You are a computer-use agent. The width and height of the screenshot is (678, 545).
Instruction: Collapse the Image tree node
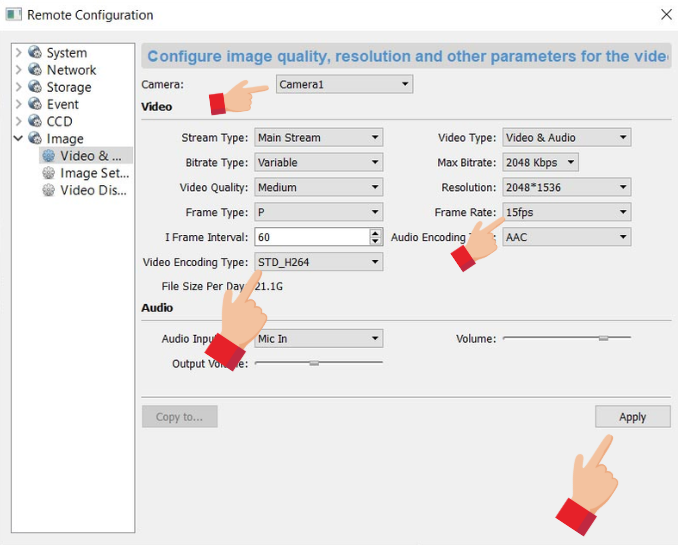18,138
